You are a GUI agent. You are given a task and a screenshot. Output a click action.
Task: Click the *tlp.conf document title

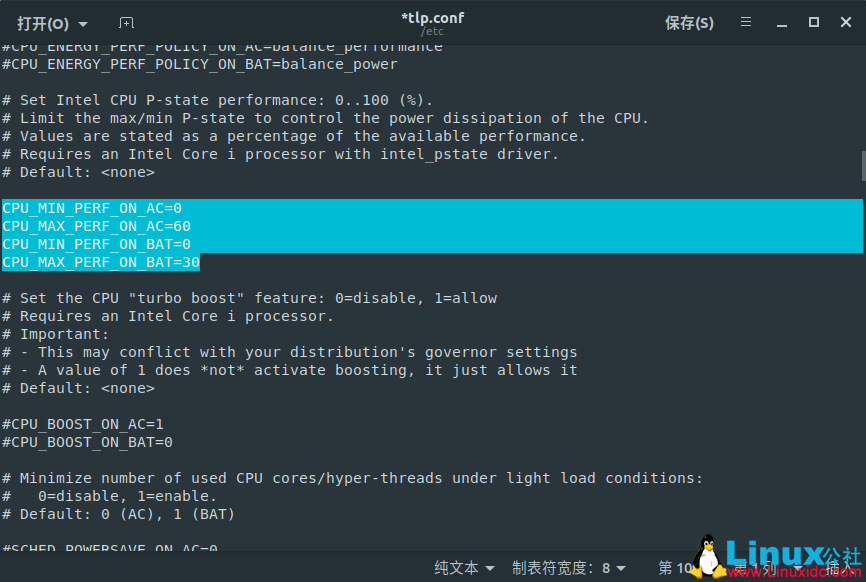point(432,16)
